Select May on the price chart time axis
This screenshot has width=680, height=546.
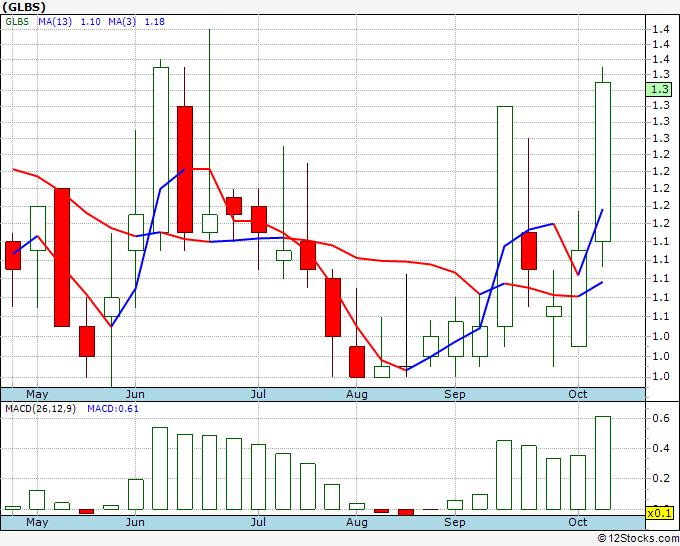[37, 394]
